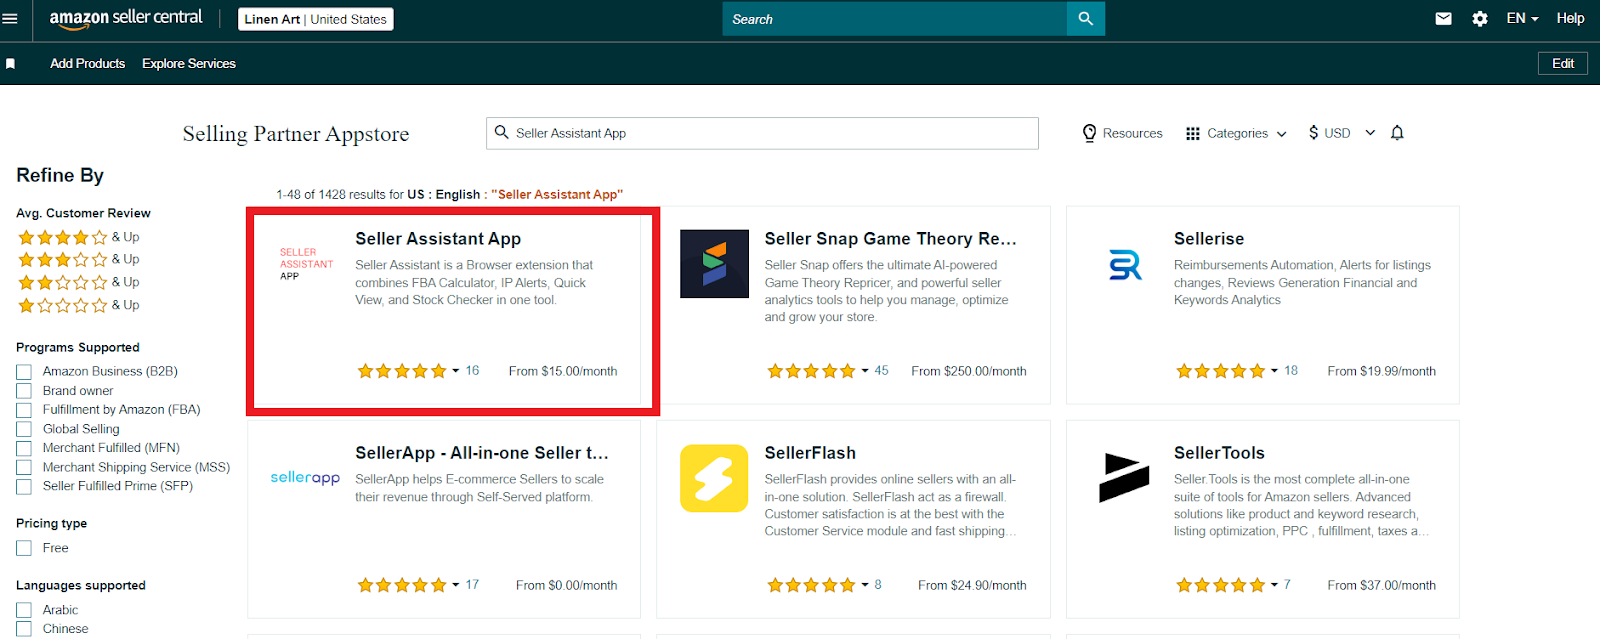
Task: Click Selling Partner Appstore heading
Action: (x=296, y=134)
